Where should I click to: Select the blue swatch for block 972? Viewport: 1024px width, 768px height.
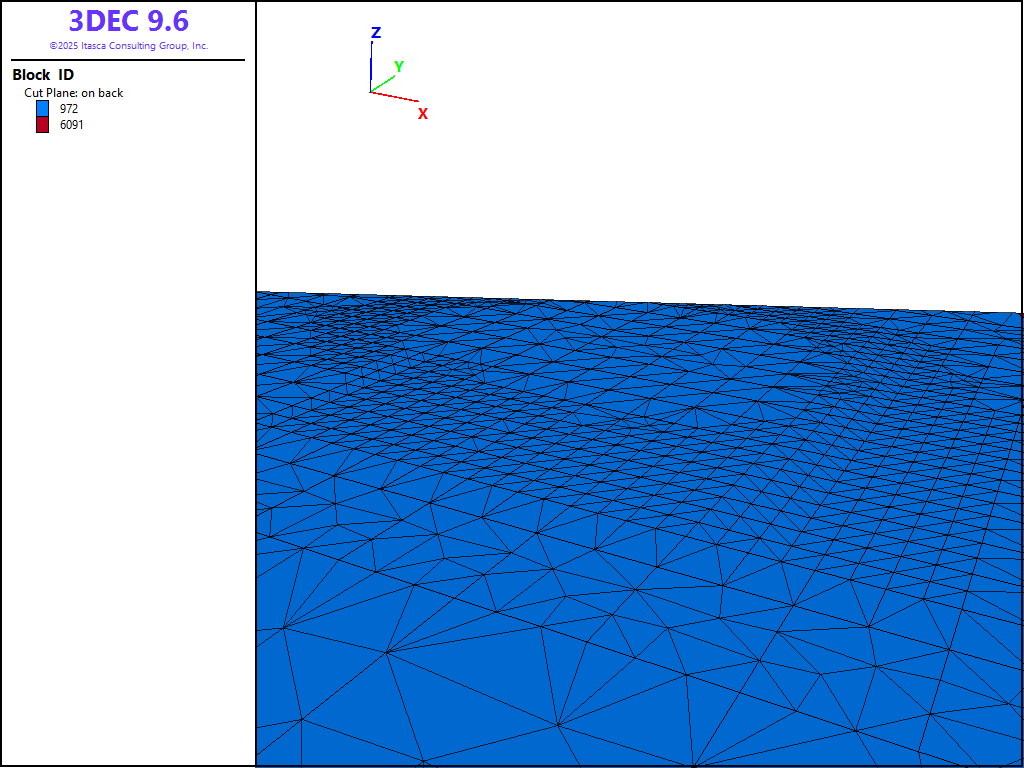(x=42, y=108)
